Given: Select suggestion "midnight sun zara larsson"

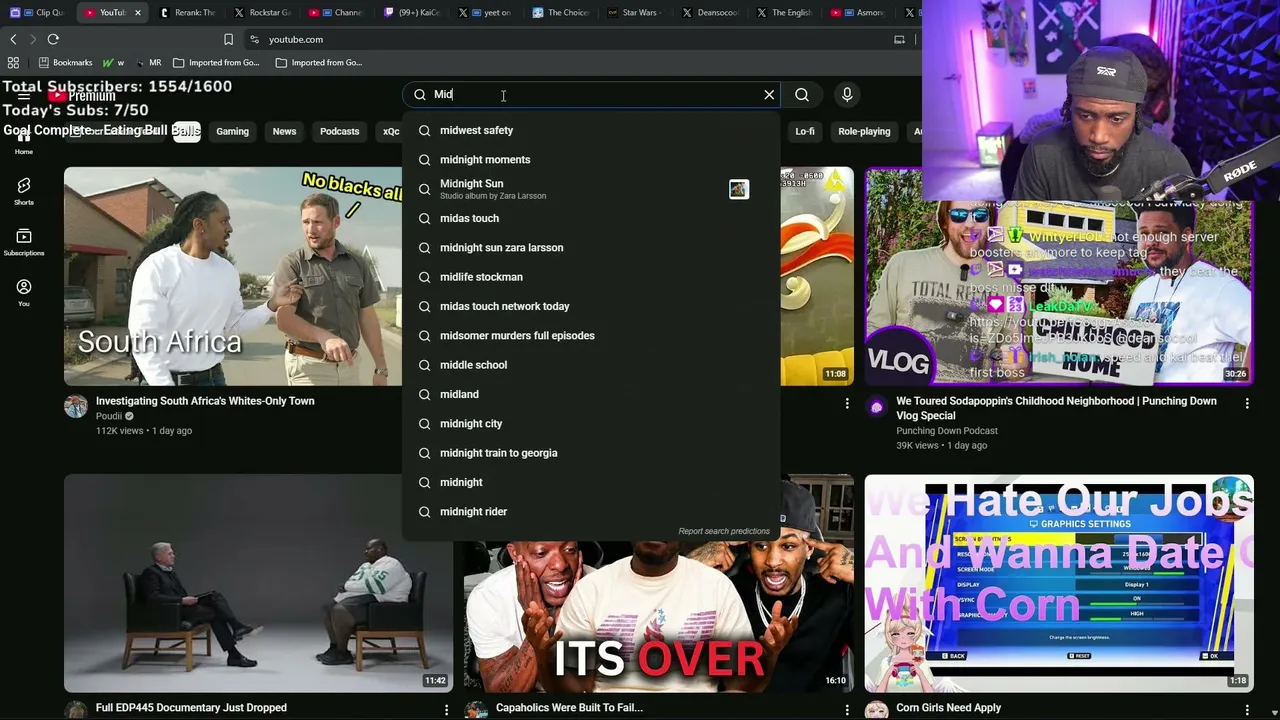Looking at the screenshot, I should [591, 248].
